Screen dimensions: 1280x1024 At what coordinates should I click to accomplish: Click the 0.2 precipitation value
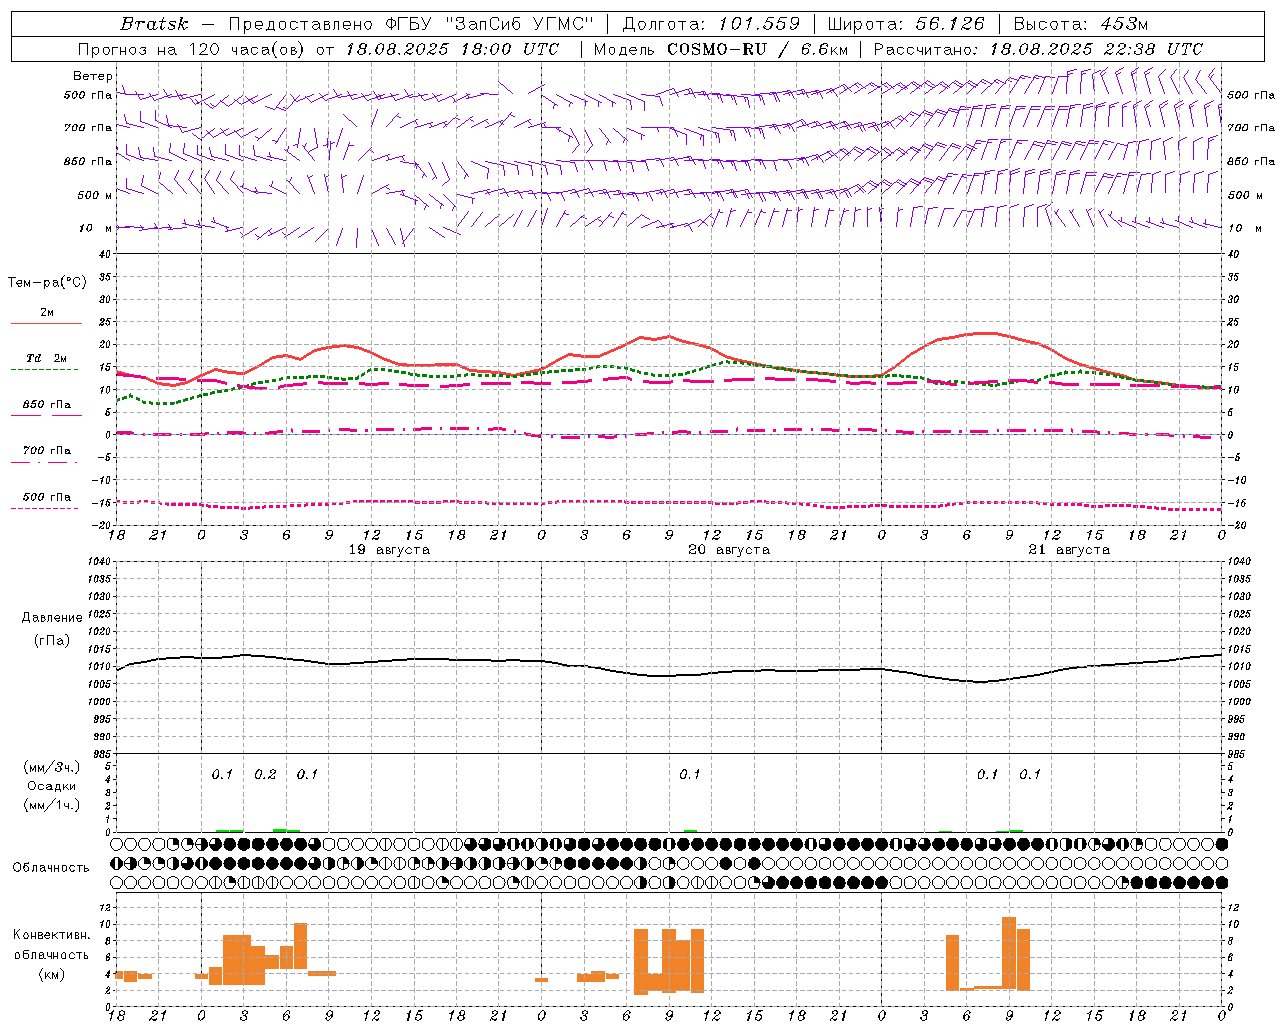[265, 775]
